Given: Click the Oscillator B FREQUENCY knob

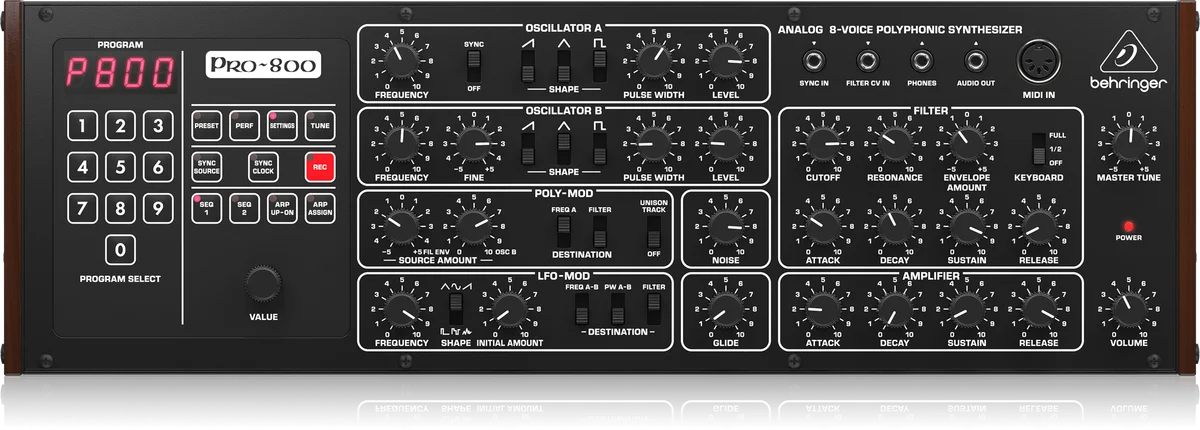Looking at the screenshot, I should [401, 145].
